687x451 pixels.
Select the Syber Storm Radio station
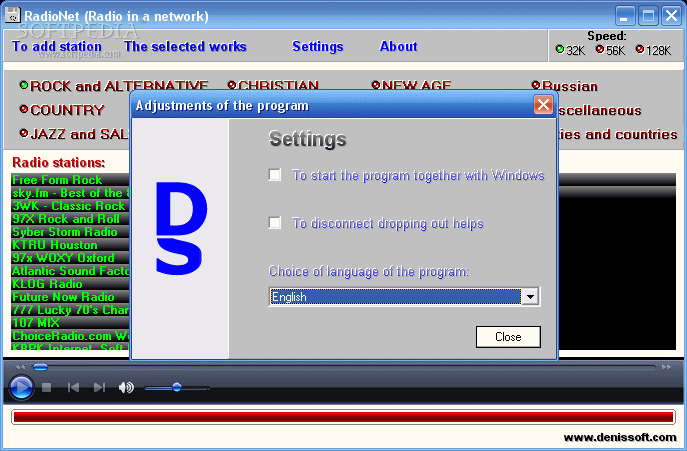coord(71,232)
